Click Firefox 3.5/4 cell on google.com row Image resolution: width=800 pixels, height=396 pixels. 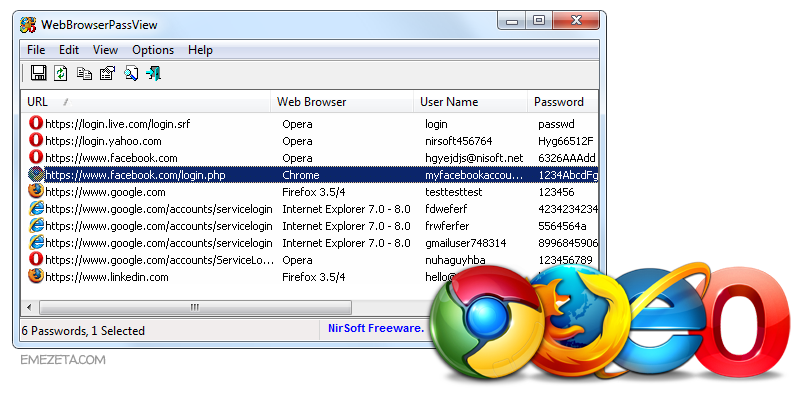click(x=314, y=192)
